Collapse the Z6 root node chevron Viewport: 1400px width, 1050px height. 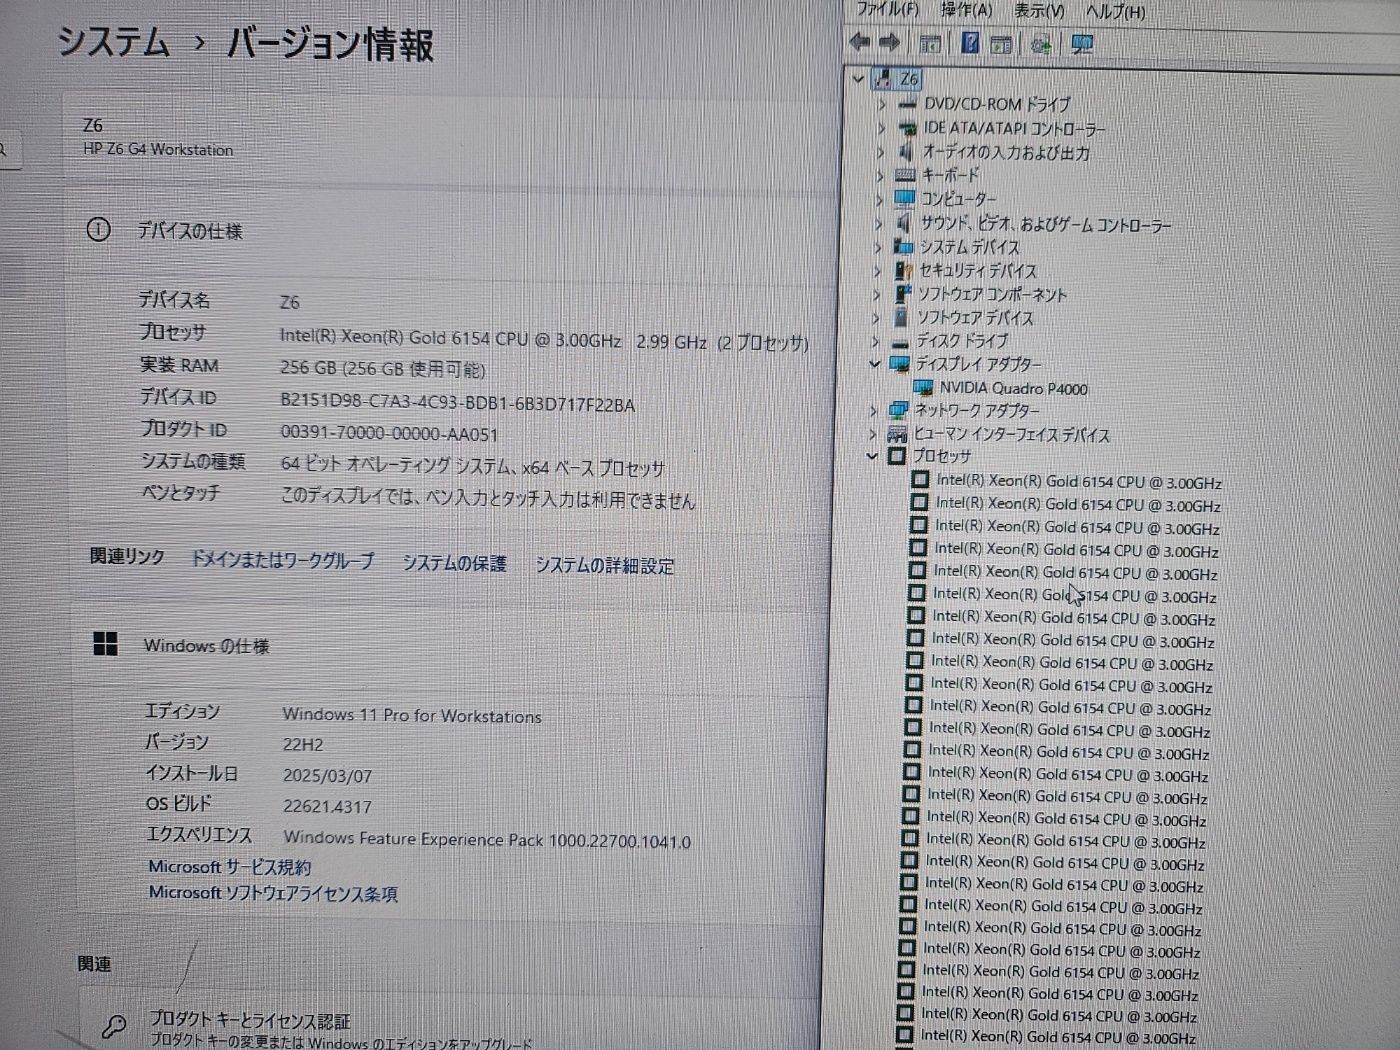858,79
